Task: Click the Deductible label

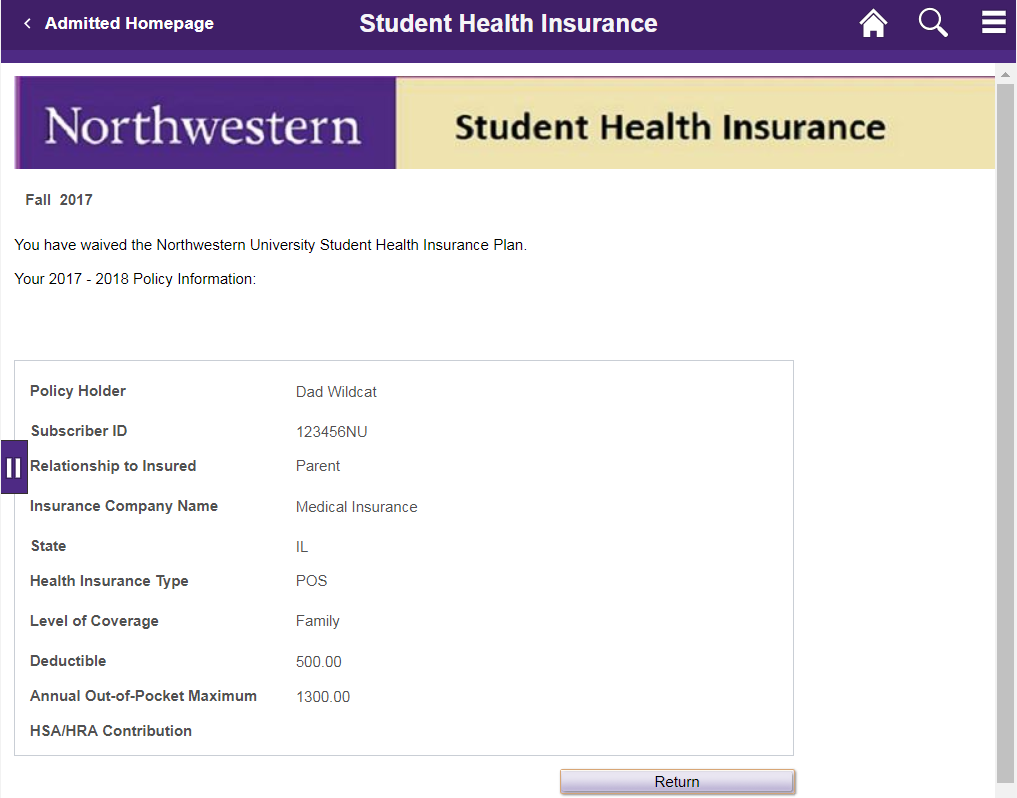Action: click(x=68, y=661)
